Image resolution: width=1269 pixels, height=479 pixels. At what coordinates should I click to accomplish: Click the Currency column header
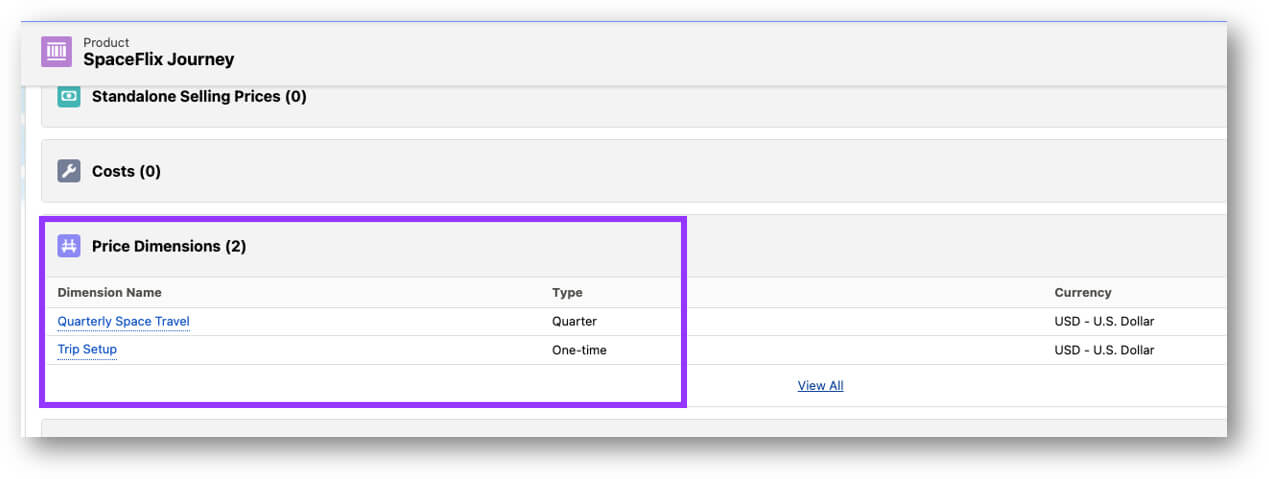click(1082, 293)
